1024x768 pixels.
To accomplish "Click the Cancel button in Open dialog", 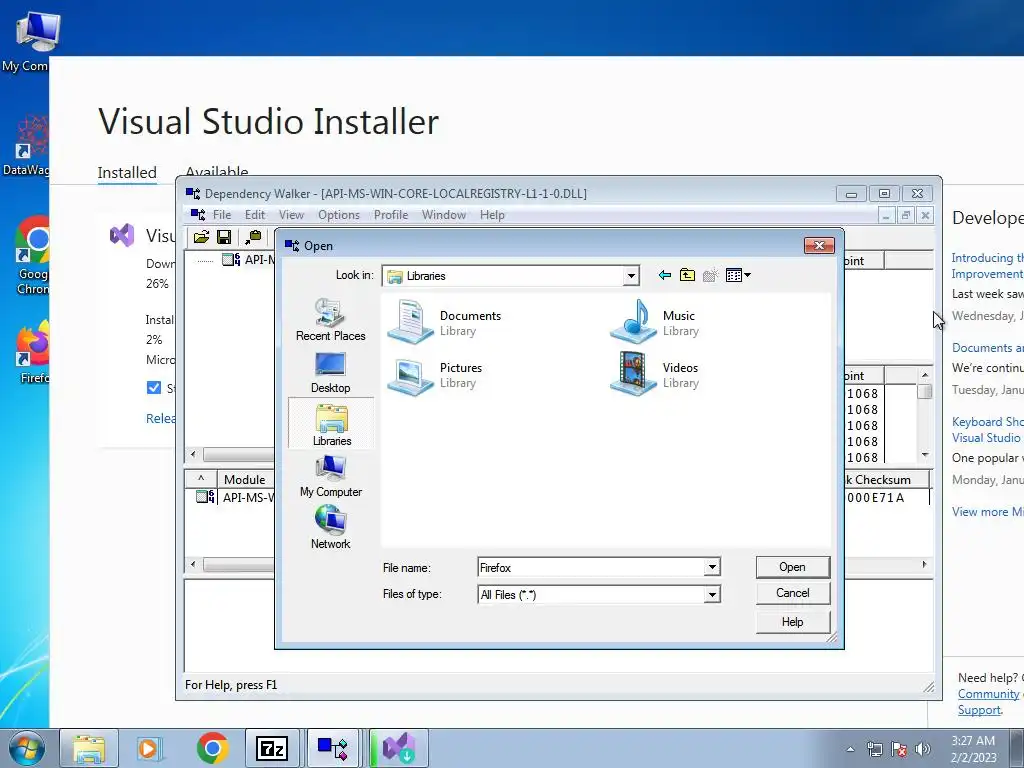I will (793, 593).
